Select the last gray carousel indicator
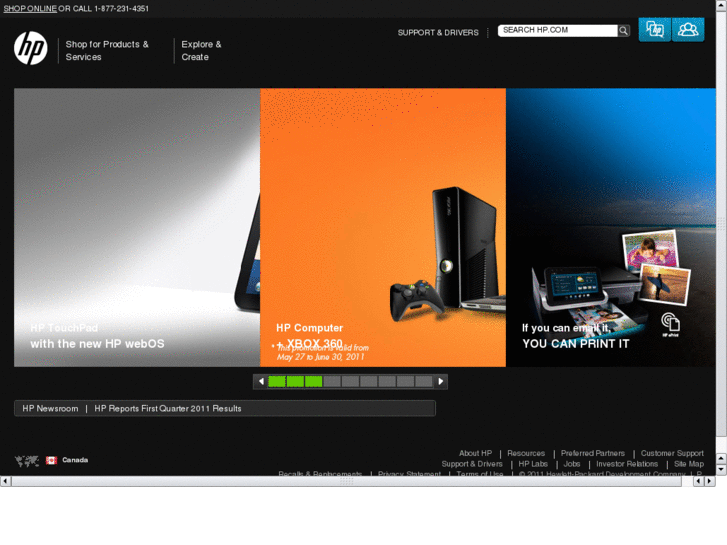727x545 pixels. (424, 382)
